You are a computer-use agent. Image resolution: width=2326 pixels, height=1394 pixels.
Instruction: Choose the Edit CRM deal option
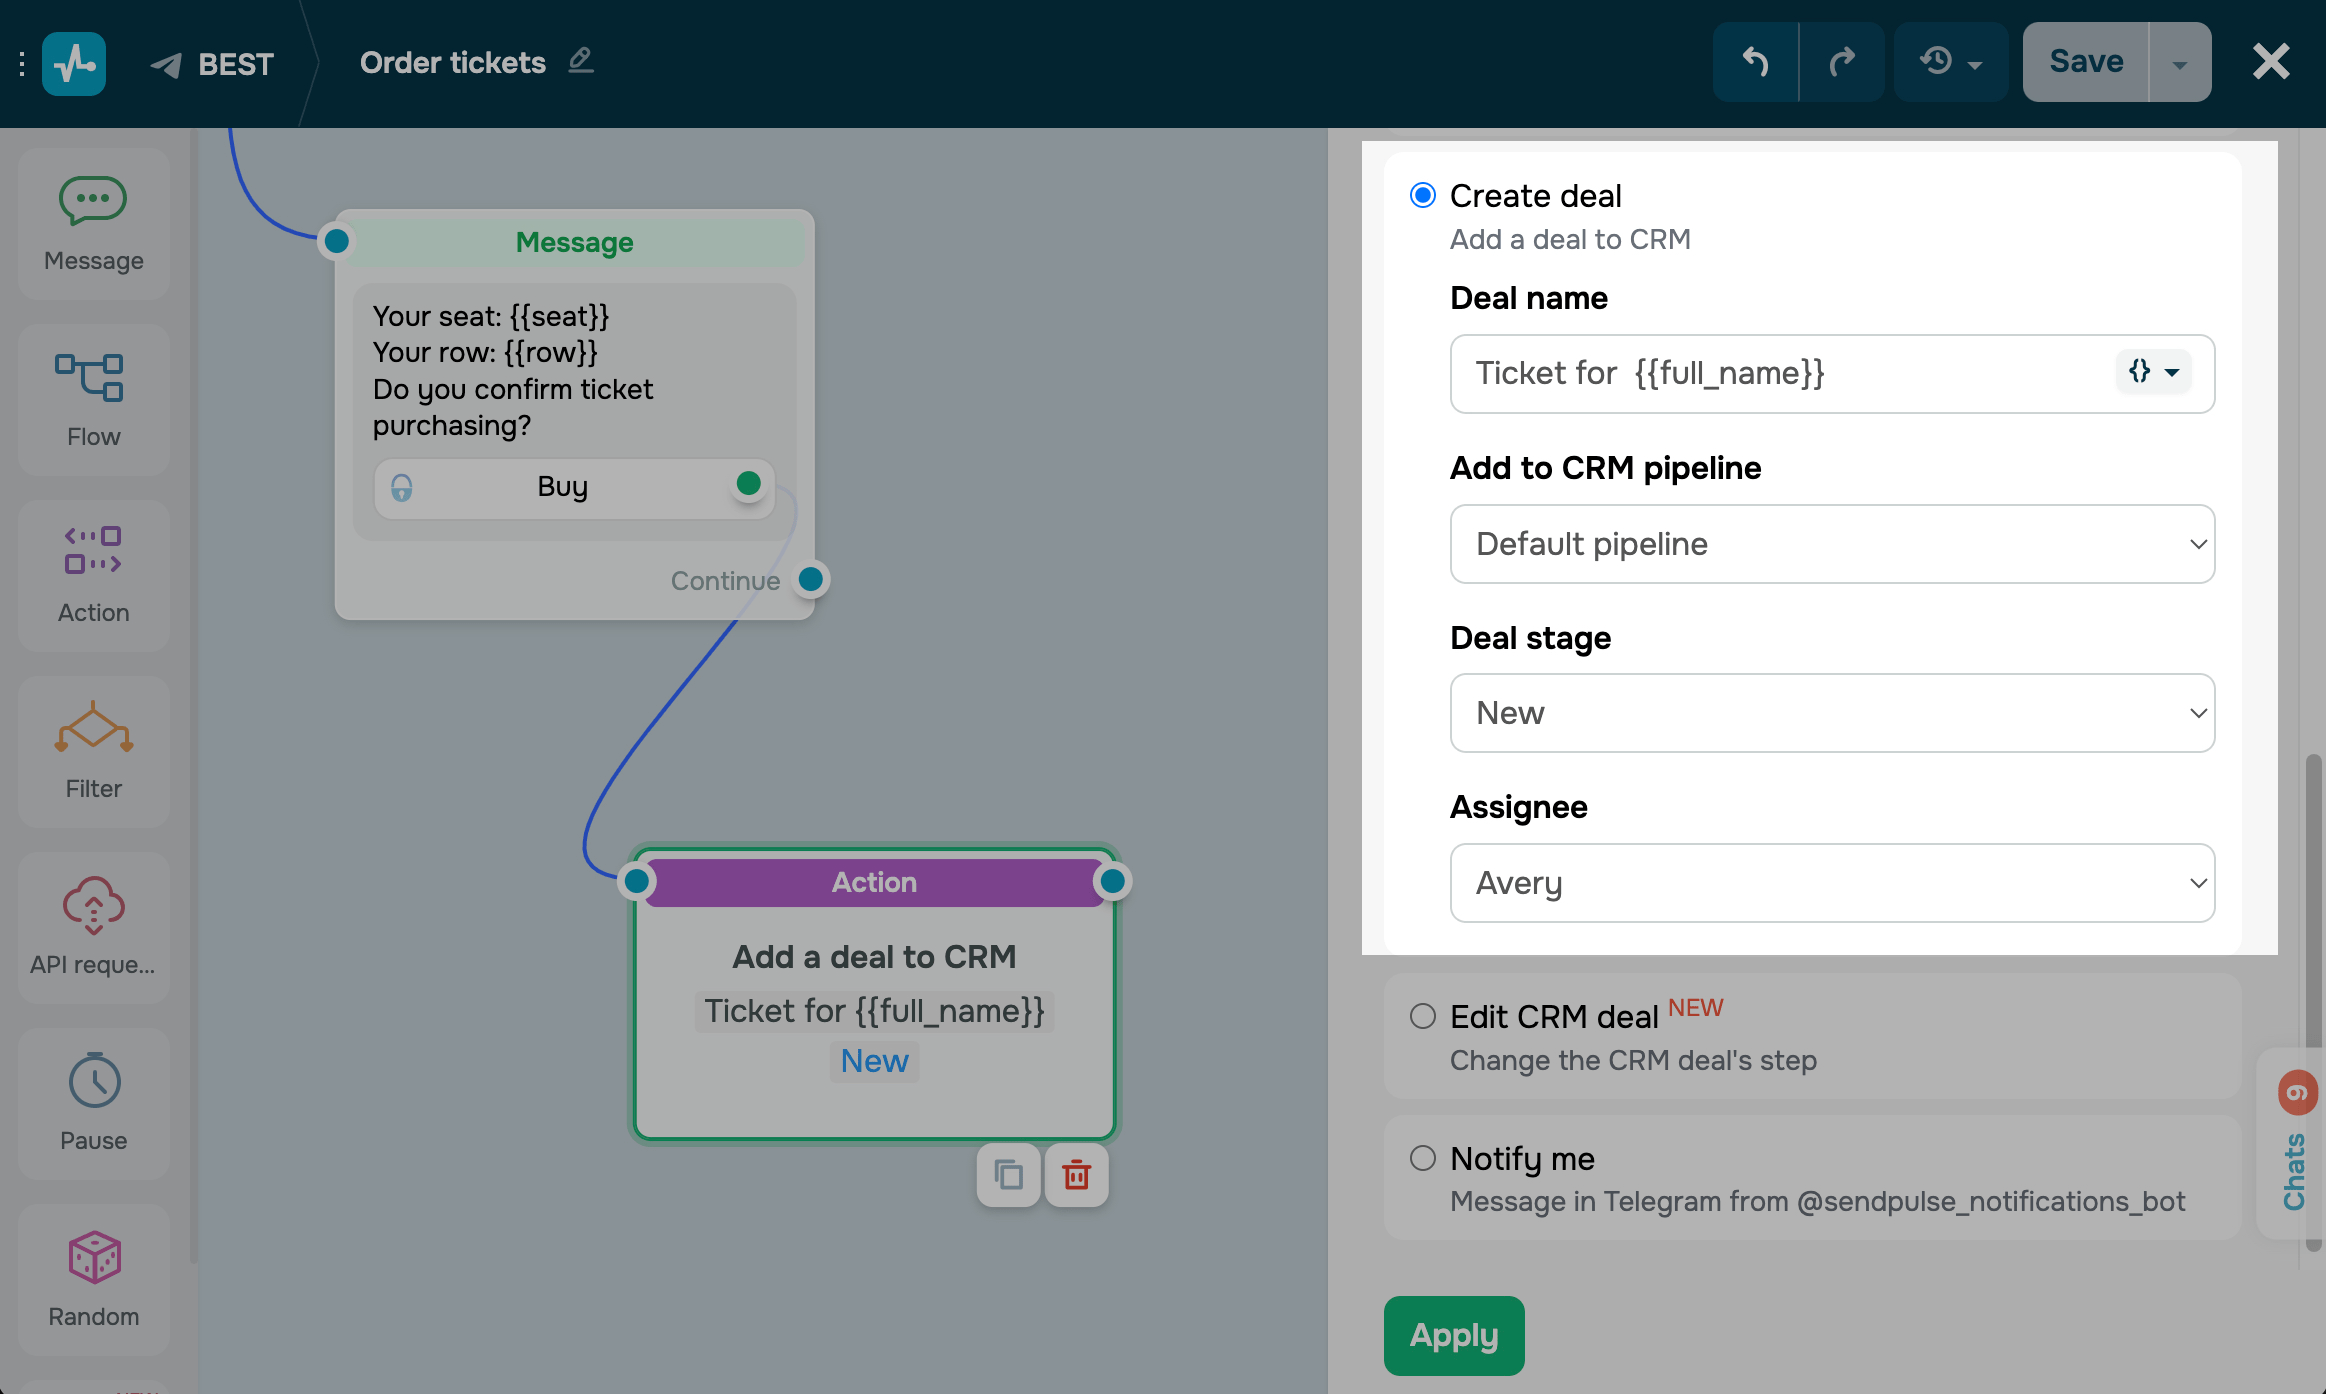pyautogui.click(x=1422, y=1016)
